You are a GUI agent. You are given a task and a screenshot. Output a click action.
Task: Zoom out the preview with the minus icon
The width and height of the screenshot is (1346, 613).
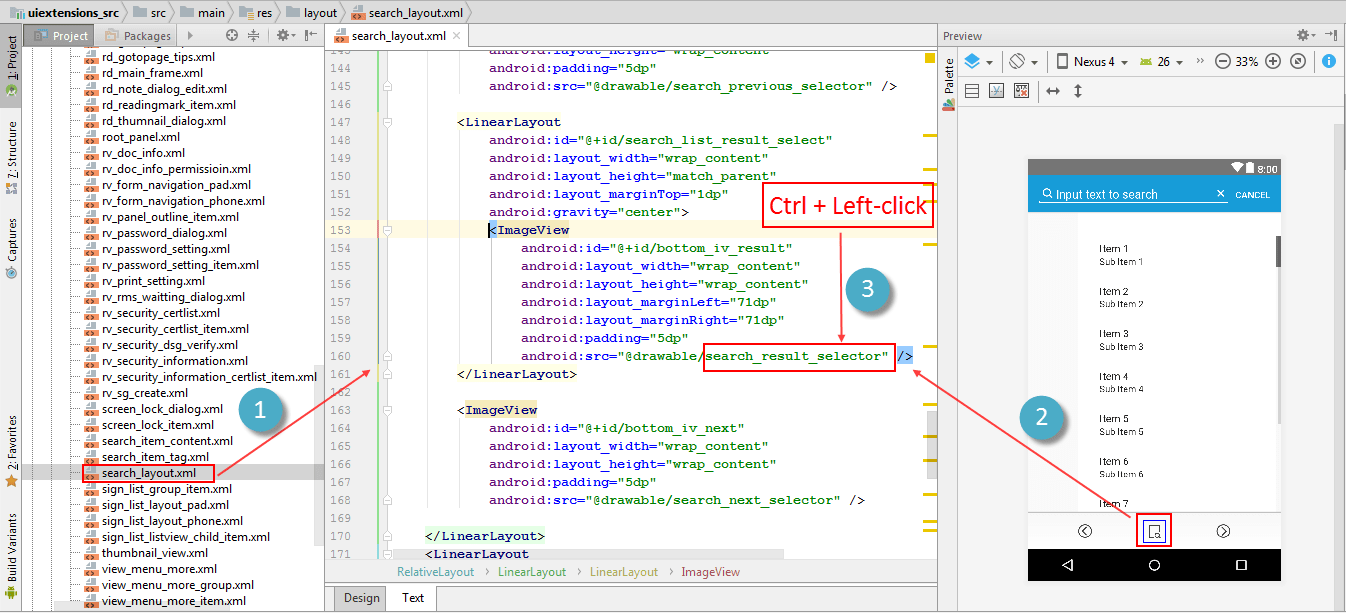(x=1222, y=61)
